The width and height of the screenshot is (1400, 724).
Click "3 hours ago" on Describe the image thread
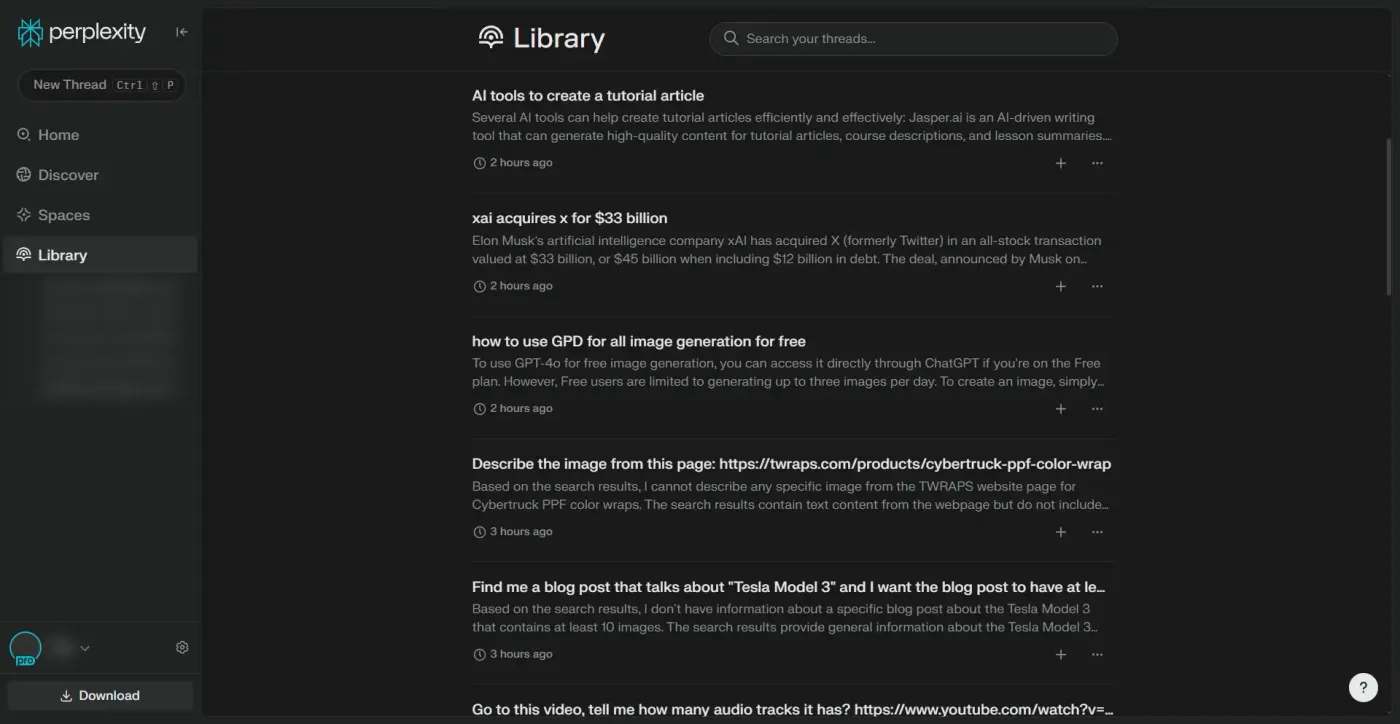(x=521, y=531)
